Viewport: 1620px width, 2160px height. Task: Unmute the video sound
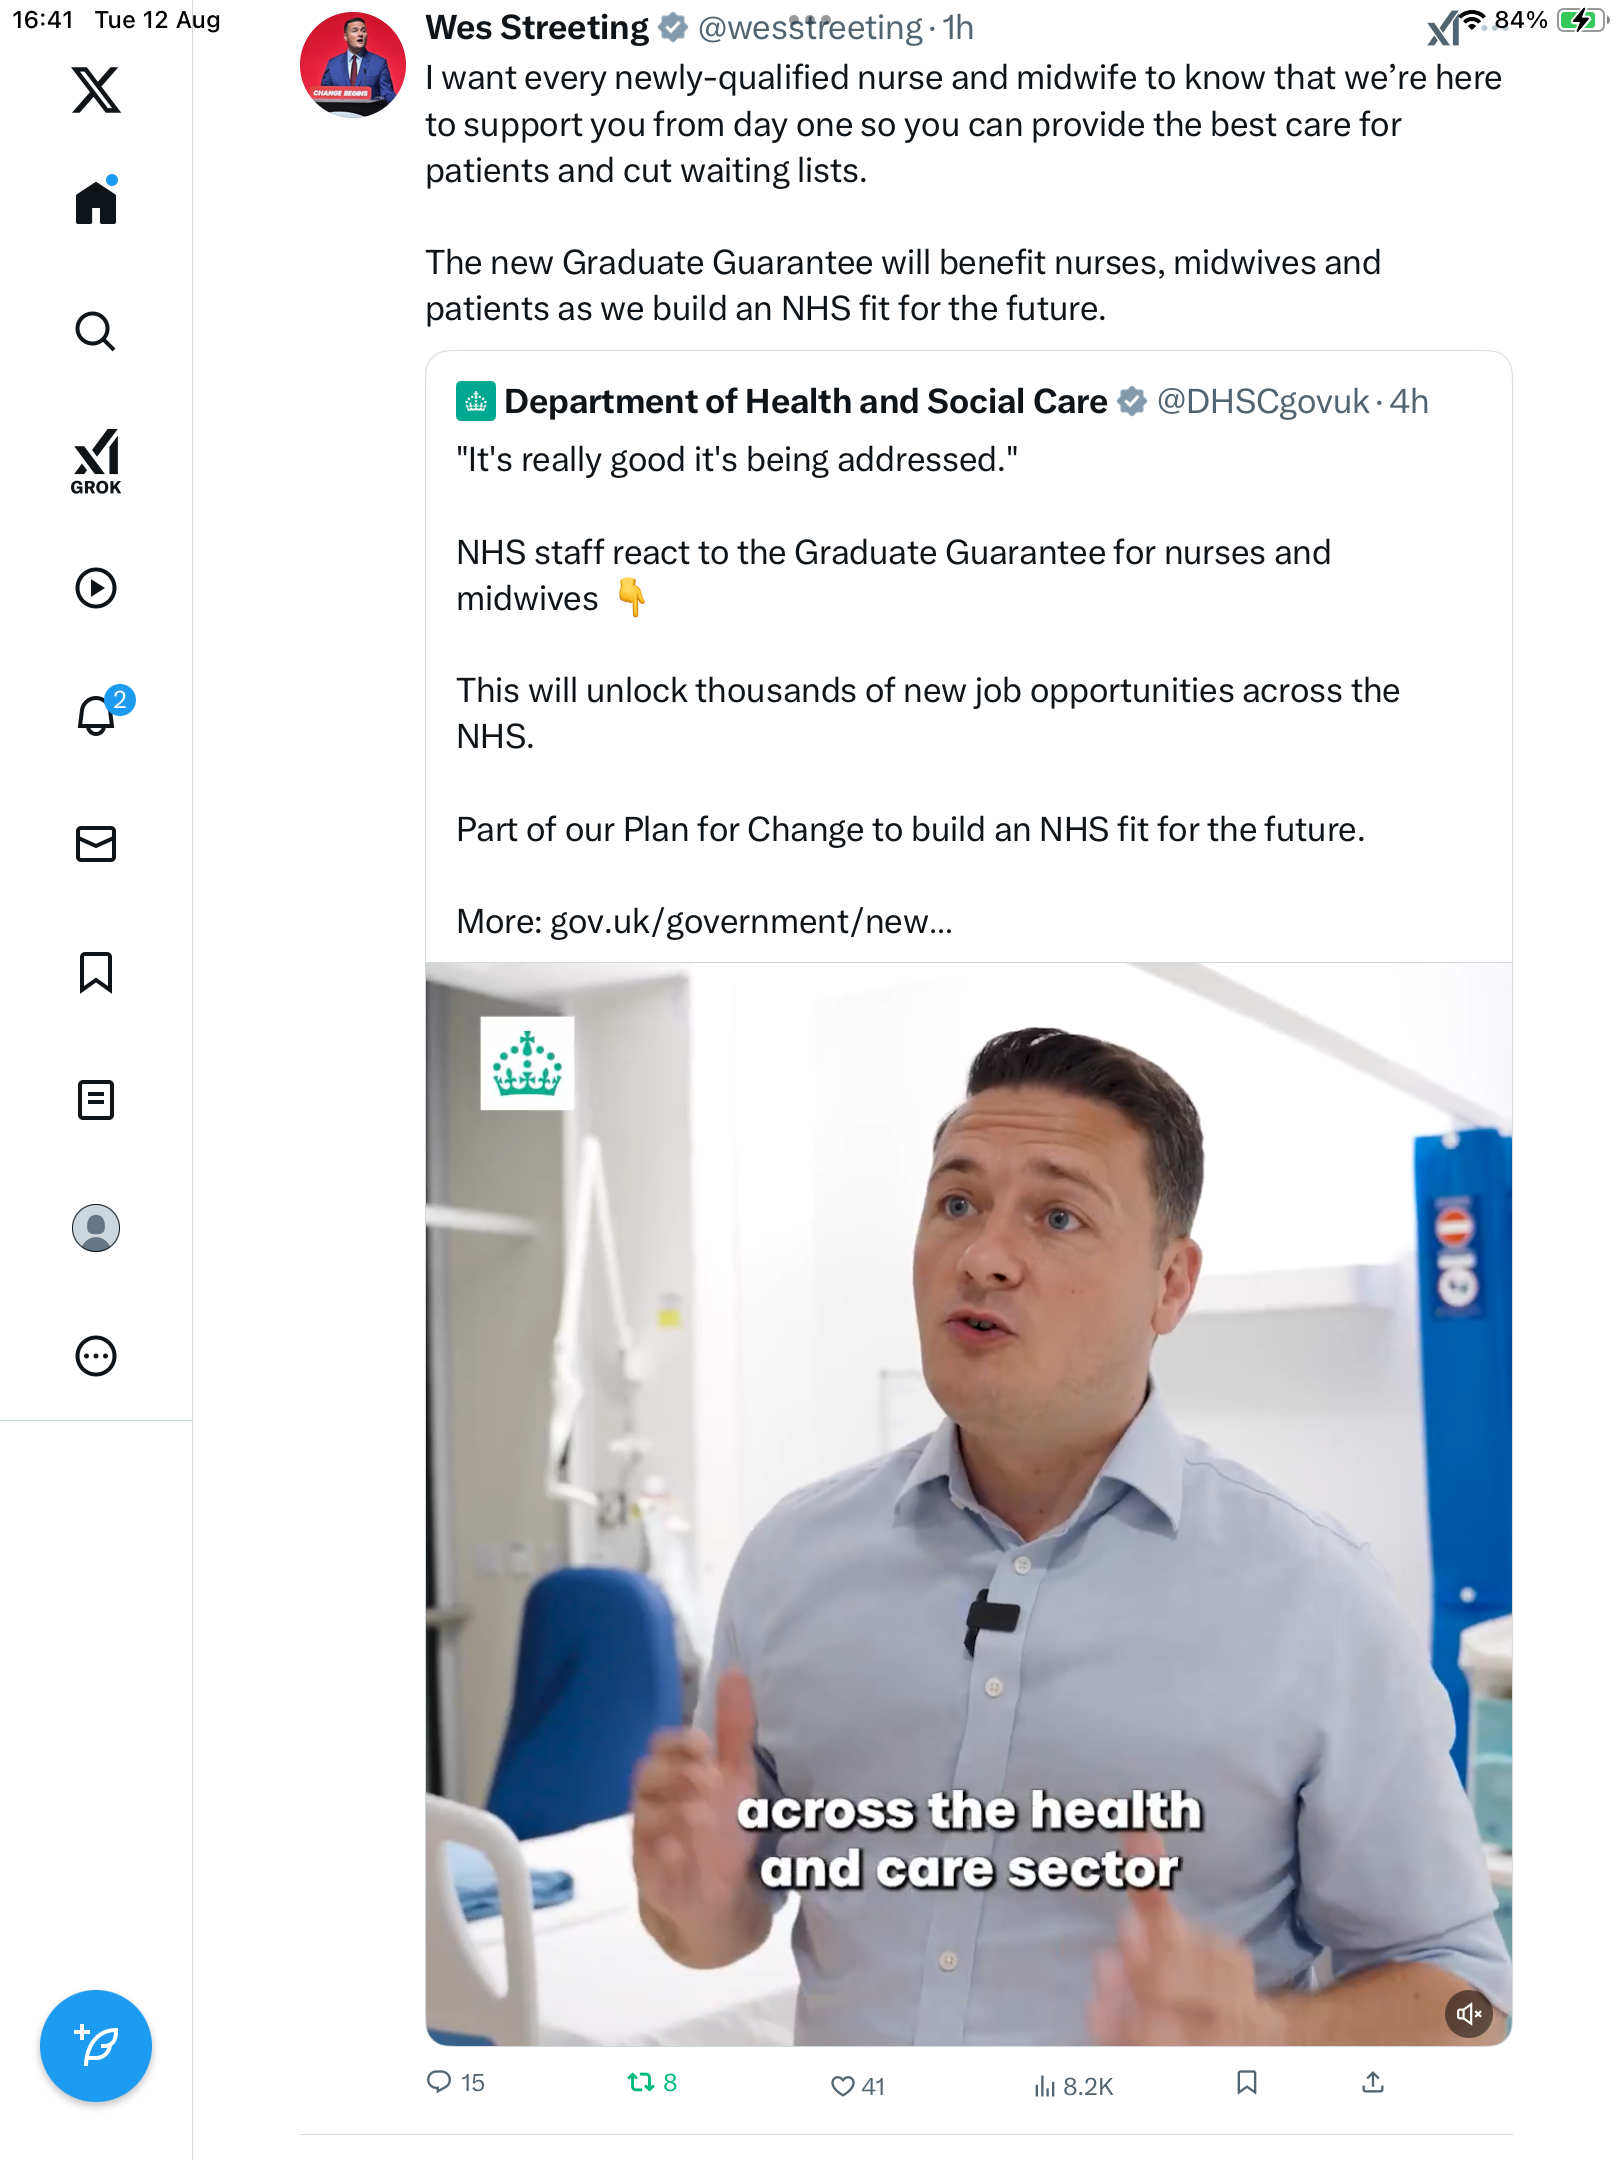1468,2014
